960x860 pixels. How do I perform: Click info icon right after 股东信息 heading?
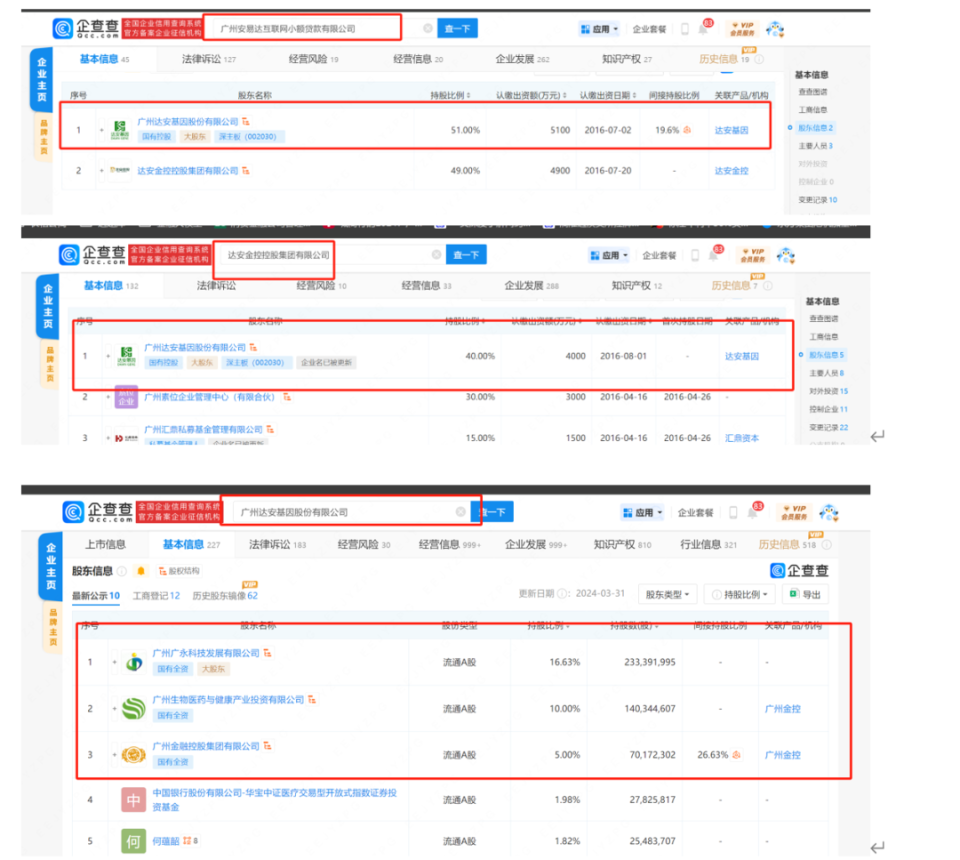122,571
